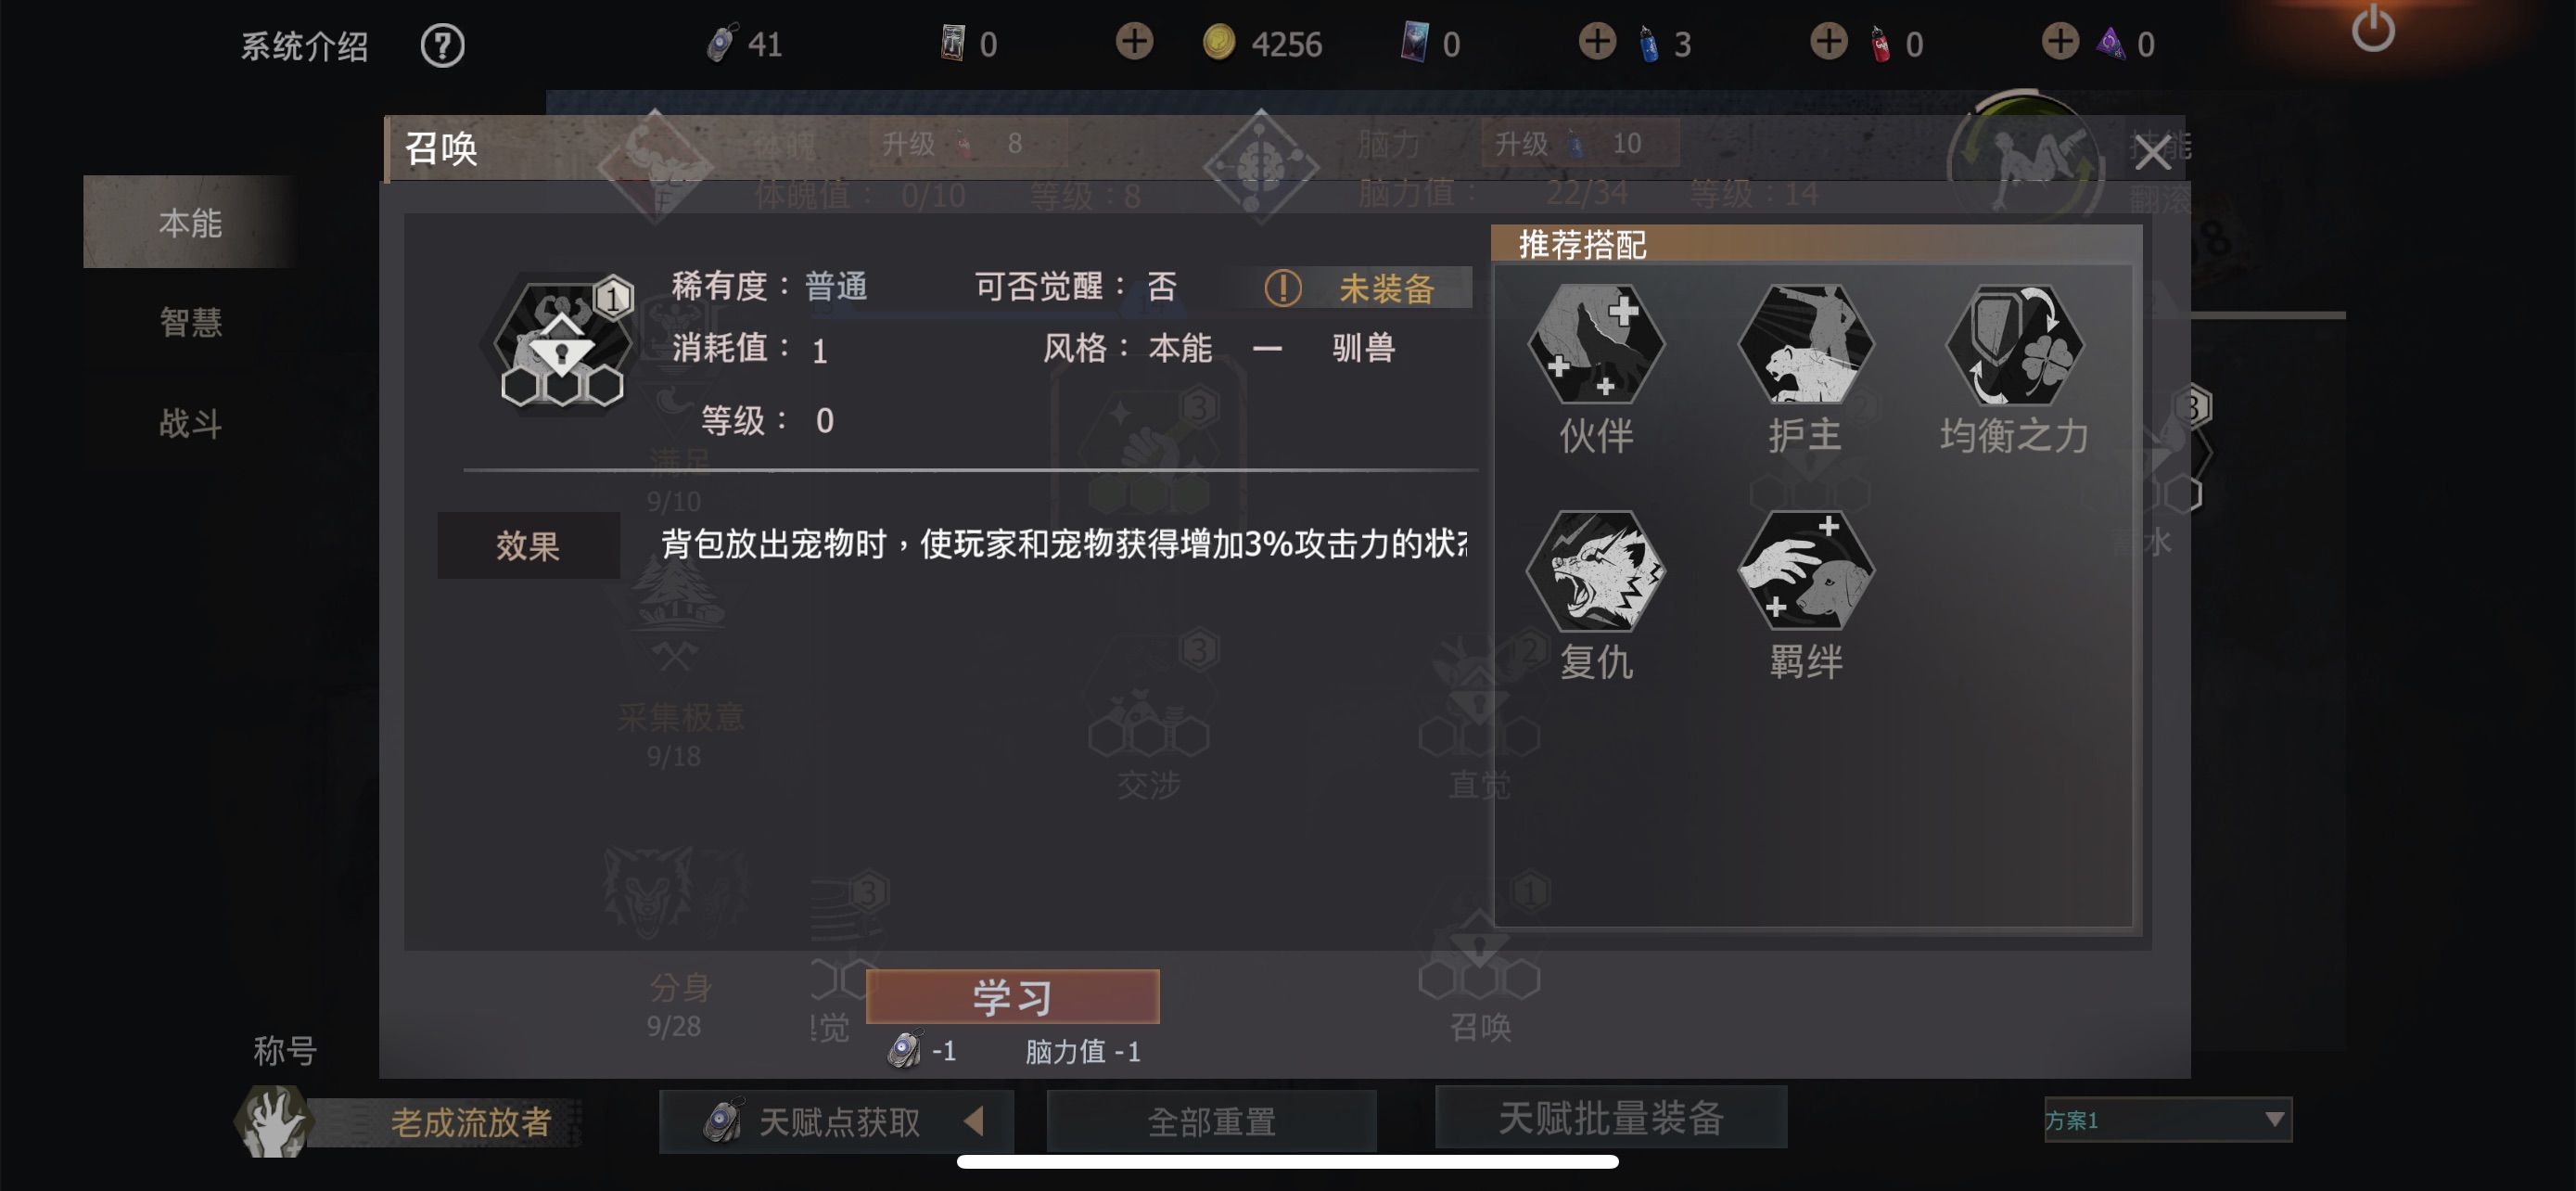
Task: Choose the 复仇 wolf talent icon
Action: tap(1595, 571)
